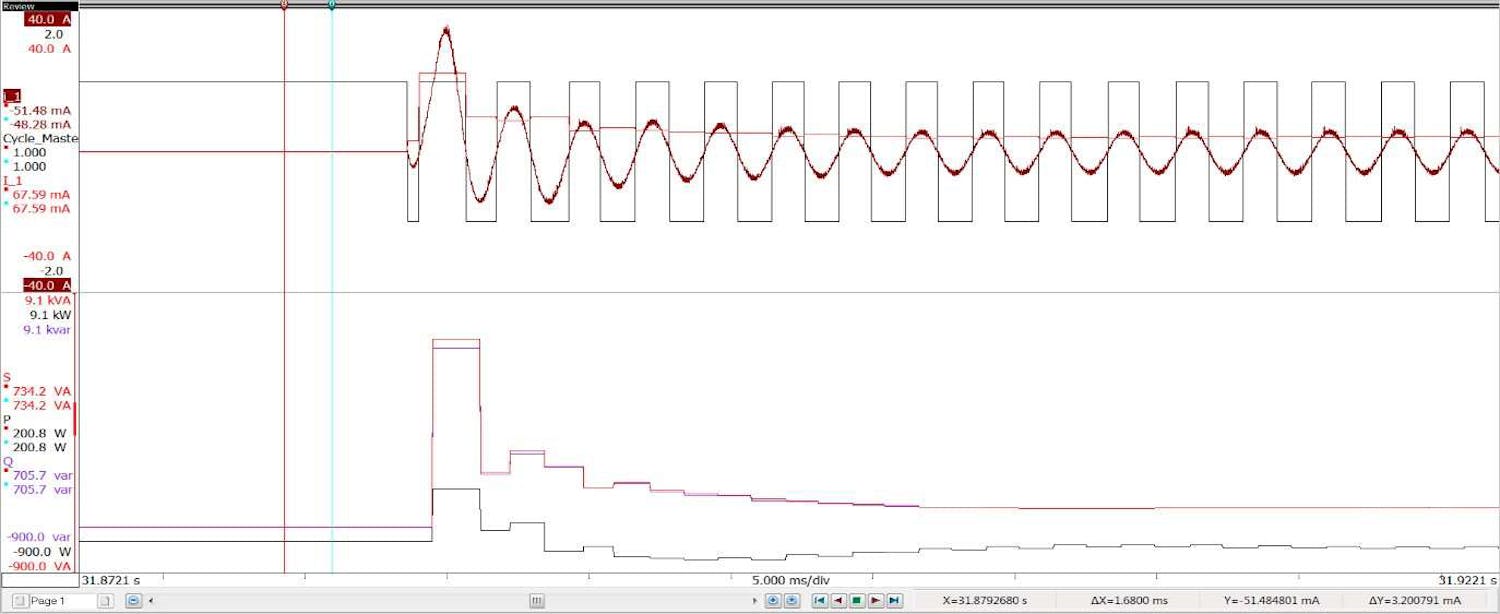The image size is (1500, 614).
Task: Jump to end with the last-sample icon
Action: click(893, 601)
